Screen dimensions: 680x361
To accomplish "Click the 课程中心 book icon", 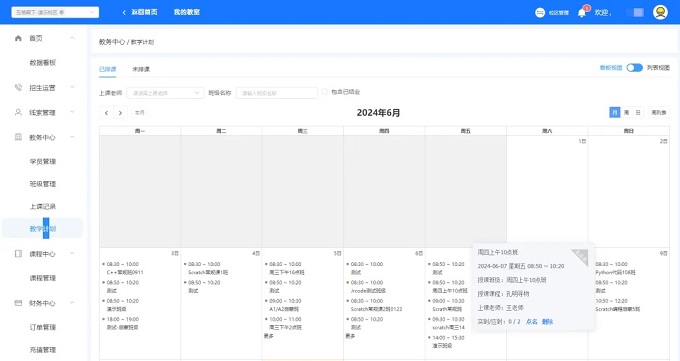I will click(x=18, y=253).
